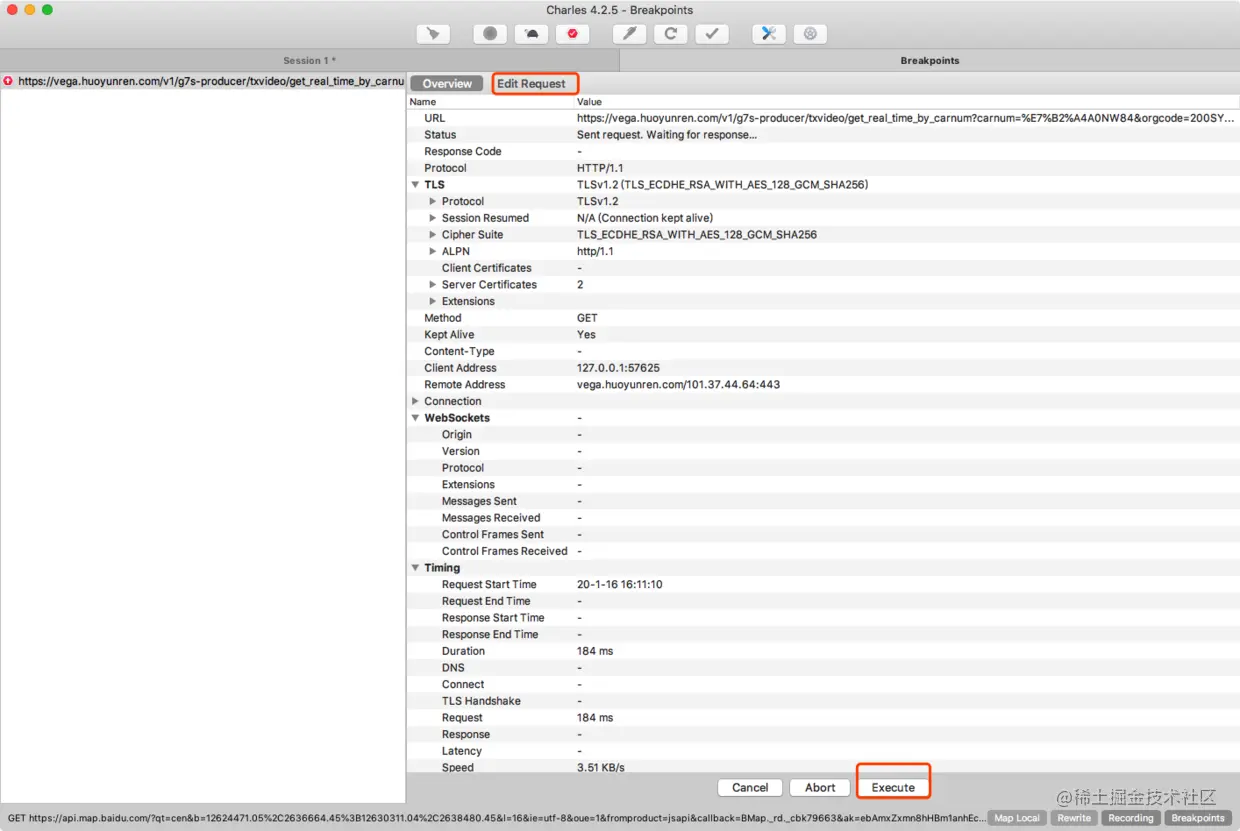Select the Response Start Time row
1240x831 pixels.
tap(823, 618)
